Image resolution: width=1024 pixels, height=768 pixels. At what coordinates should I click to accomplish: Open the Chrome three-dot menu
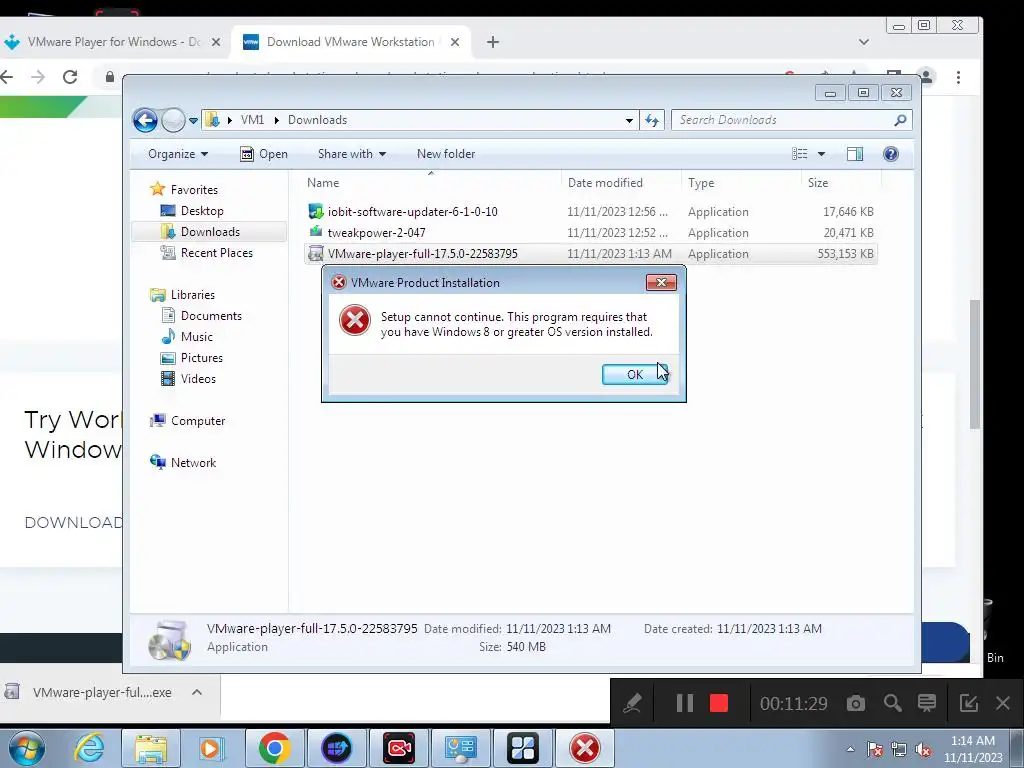click(958, 77)
